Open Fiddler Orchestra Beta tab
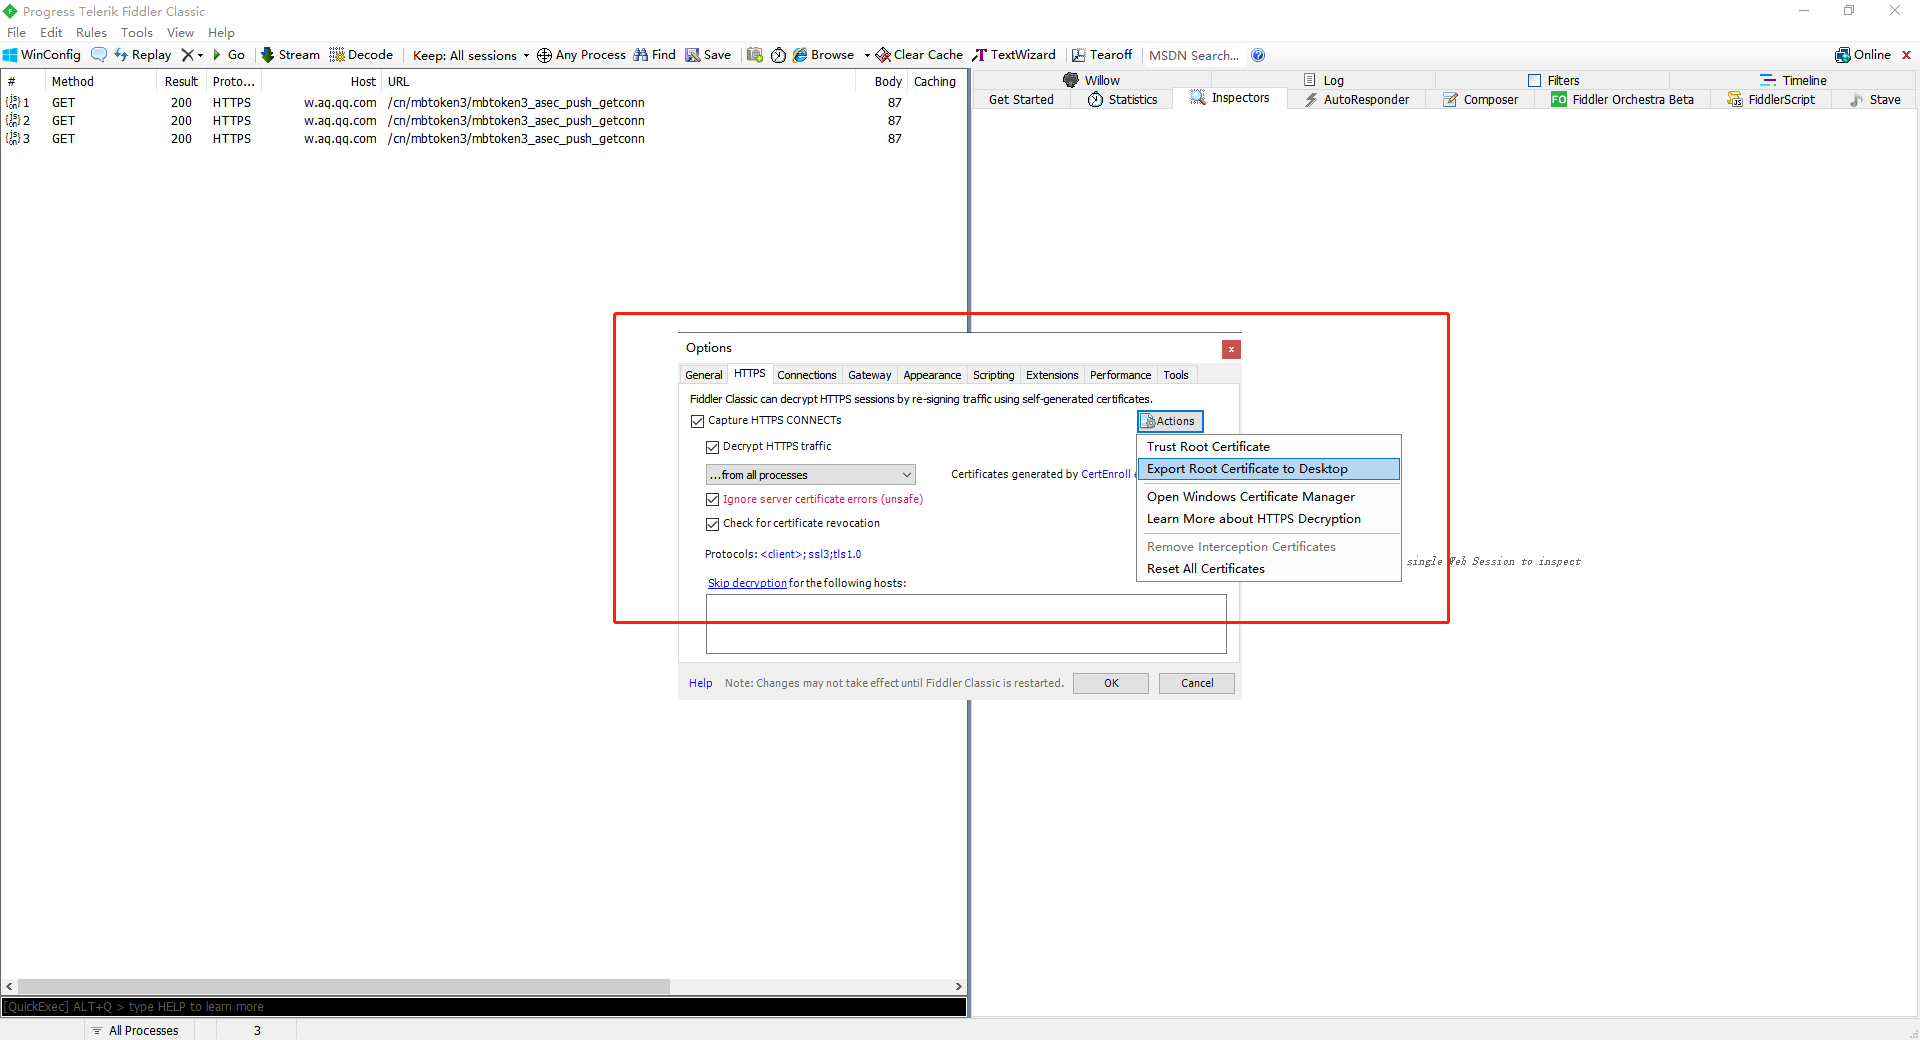Screen dimensions: 1920x1040 (x=1622, y=99)
